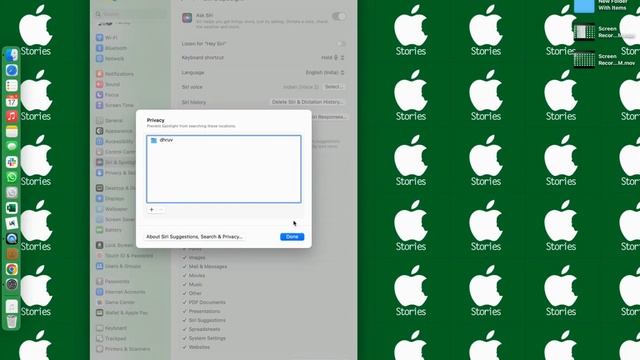The image size is (640, 360).
Task: Launch Music app from the dock
Action: (11, 116)
